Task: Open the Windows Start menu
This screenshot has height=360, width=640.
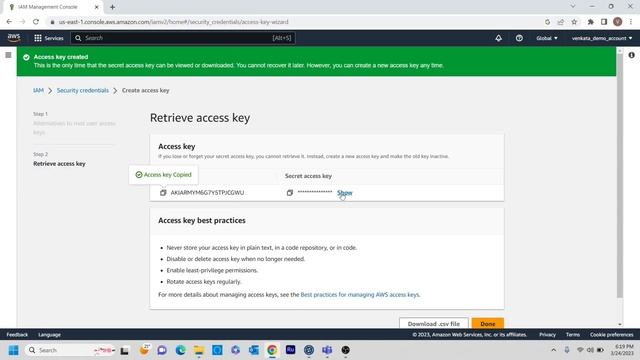Action: pyautogui.click(x=13, y=350)
